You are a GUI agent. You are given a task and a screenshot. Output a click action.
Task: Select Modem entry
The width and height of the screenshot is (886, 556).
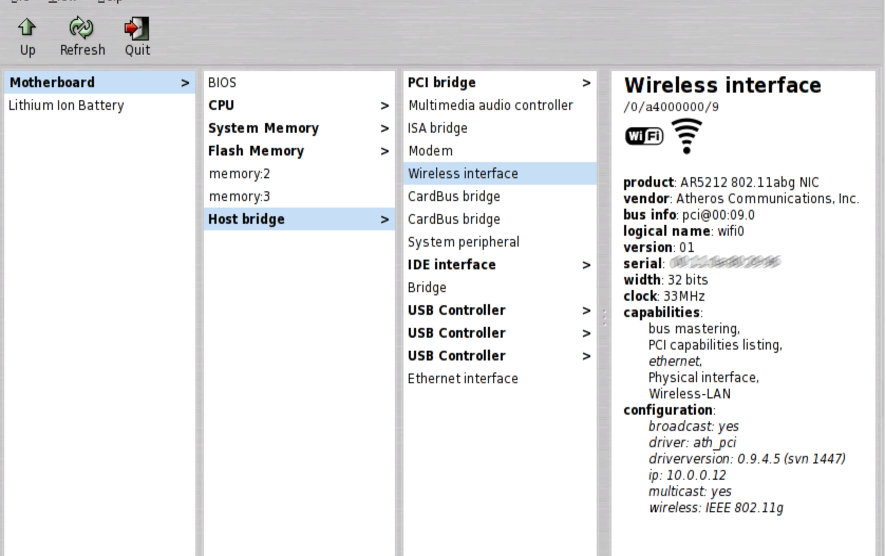500,151
